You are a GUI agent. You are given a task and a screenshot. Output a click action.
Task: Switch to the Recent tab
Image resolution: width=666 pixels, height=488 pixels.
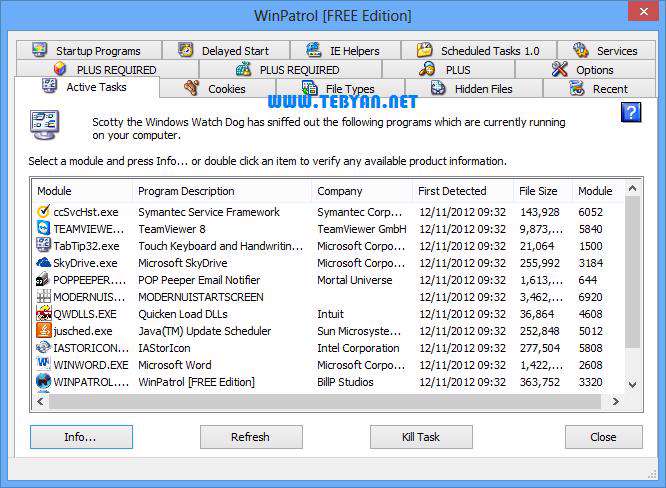tap(600, 88)
